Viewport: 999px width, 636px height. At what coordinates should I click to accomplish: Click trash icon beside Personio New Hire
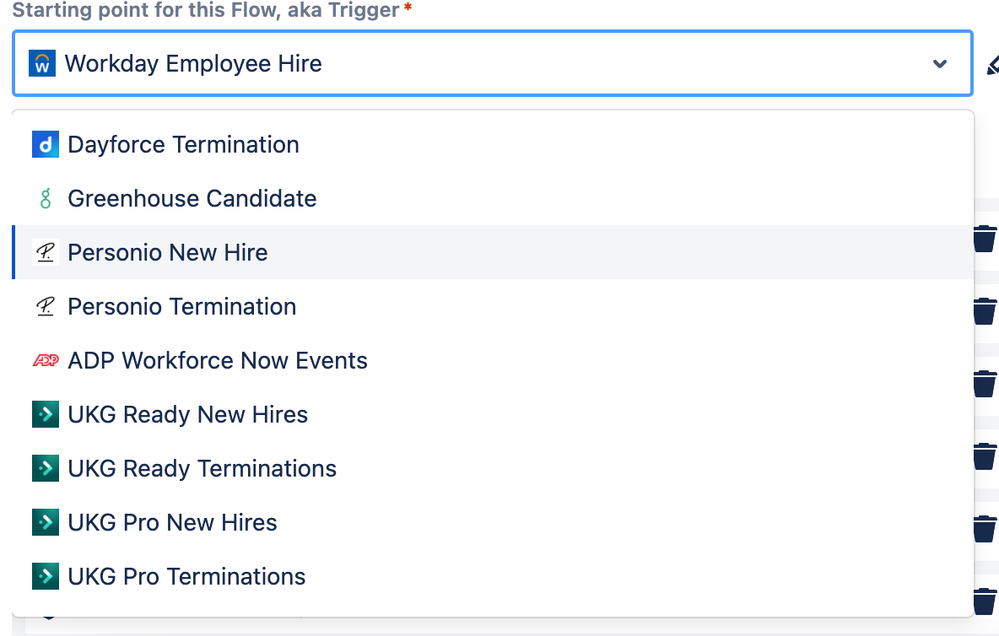point(984,240)
